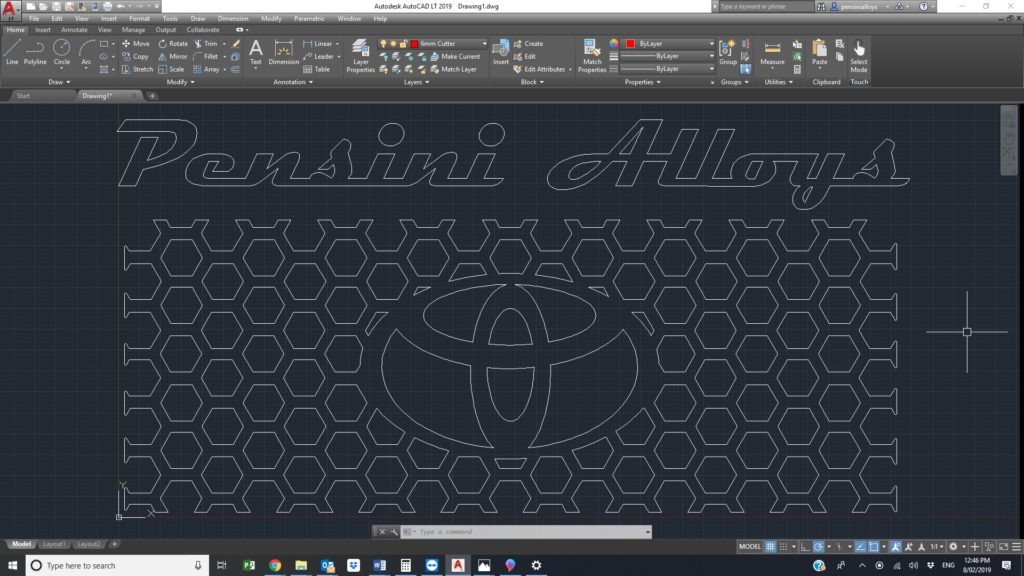Click Create block button
The width and height of the screenshot is (1024, 576).
tap(528, 44)
